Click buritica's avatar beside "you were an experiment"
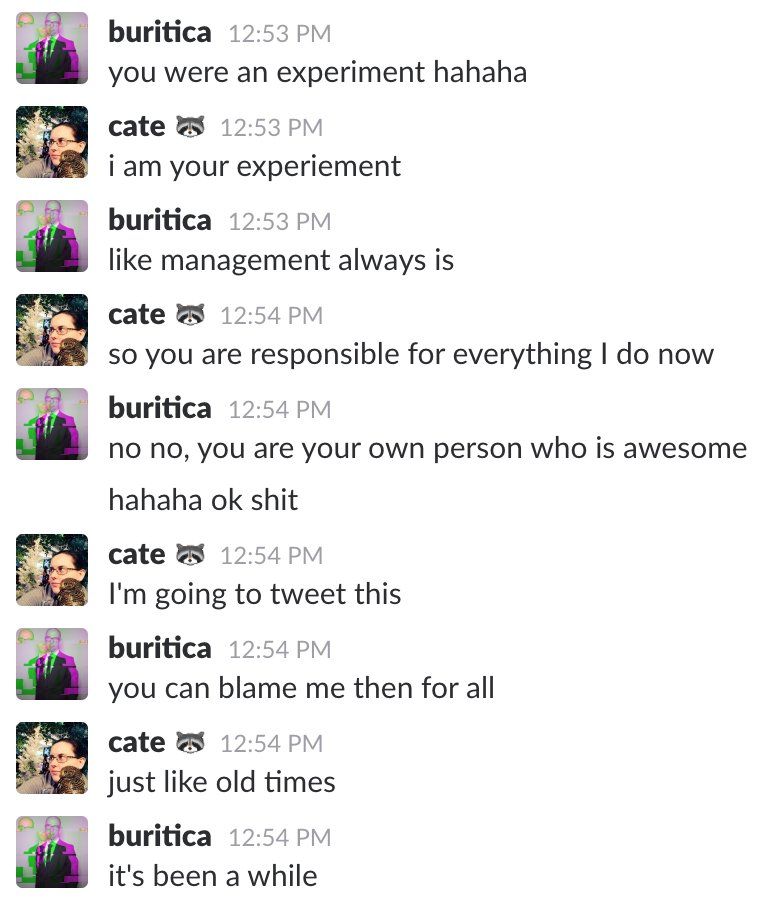 52,48
